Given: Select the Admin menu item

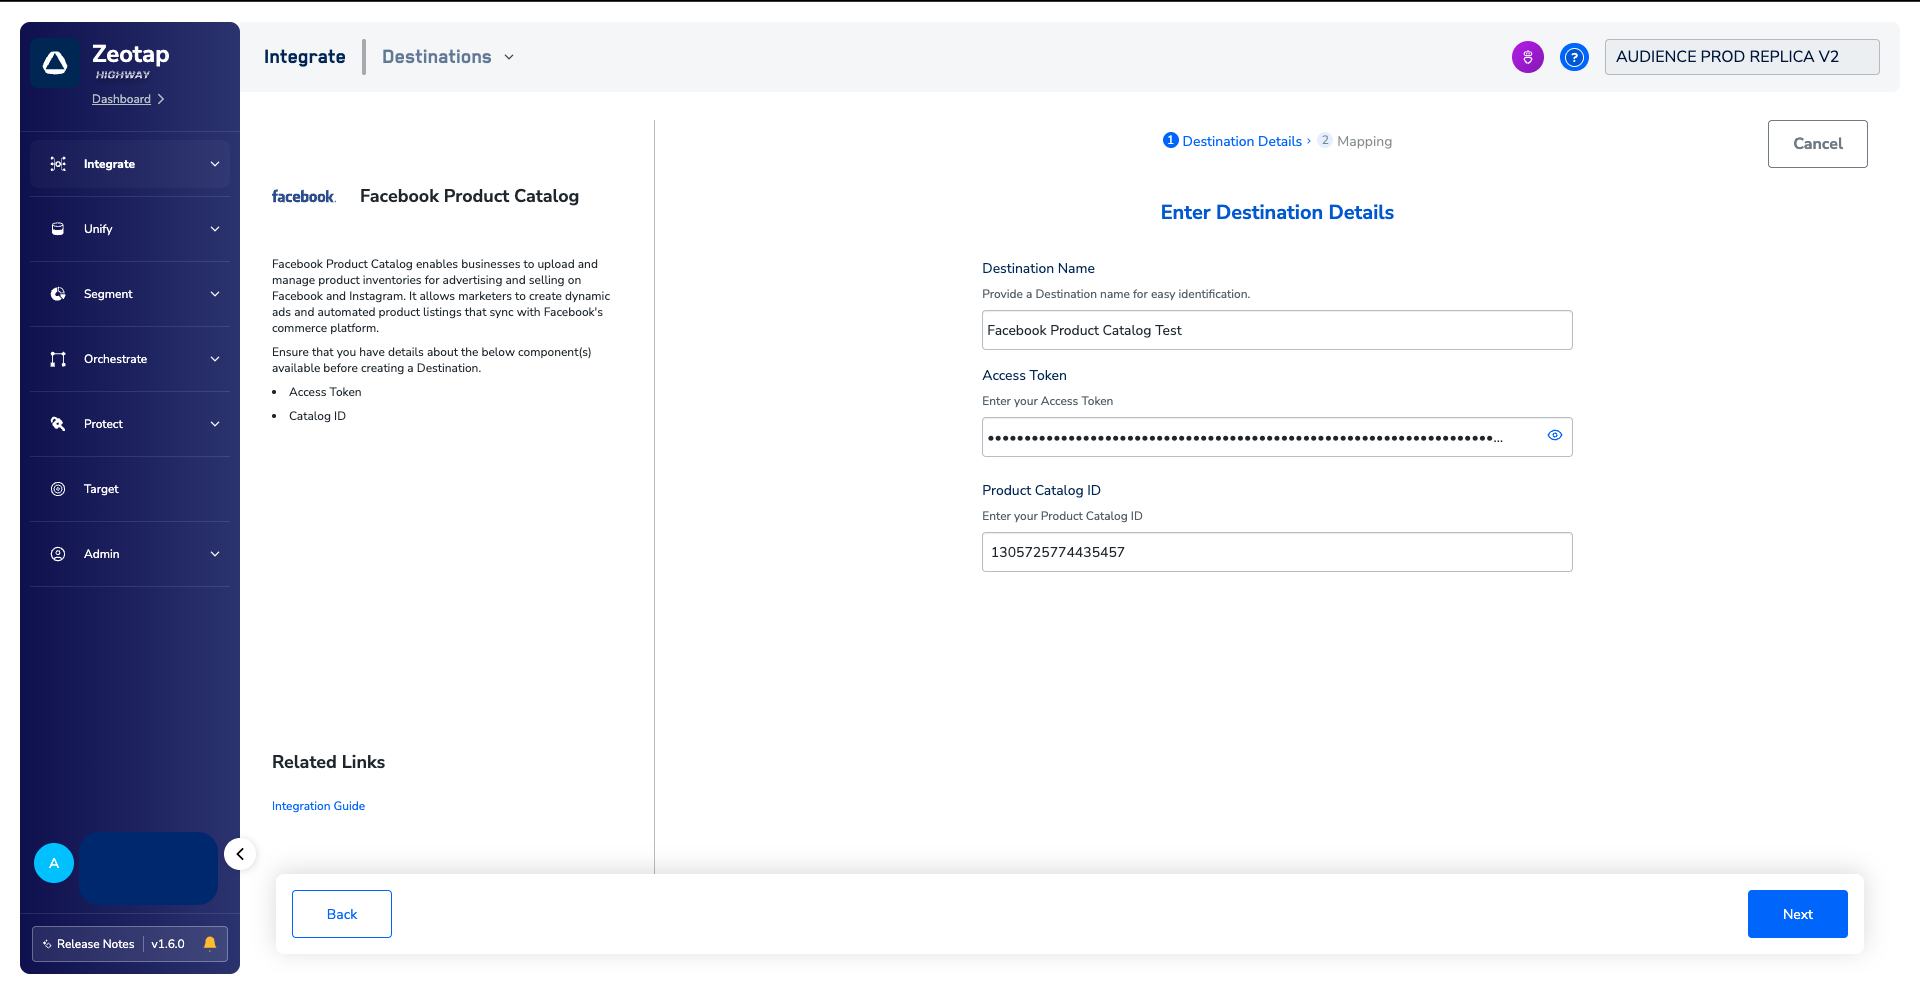Looking at the screenshot, I should click(x=130, y=554).
